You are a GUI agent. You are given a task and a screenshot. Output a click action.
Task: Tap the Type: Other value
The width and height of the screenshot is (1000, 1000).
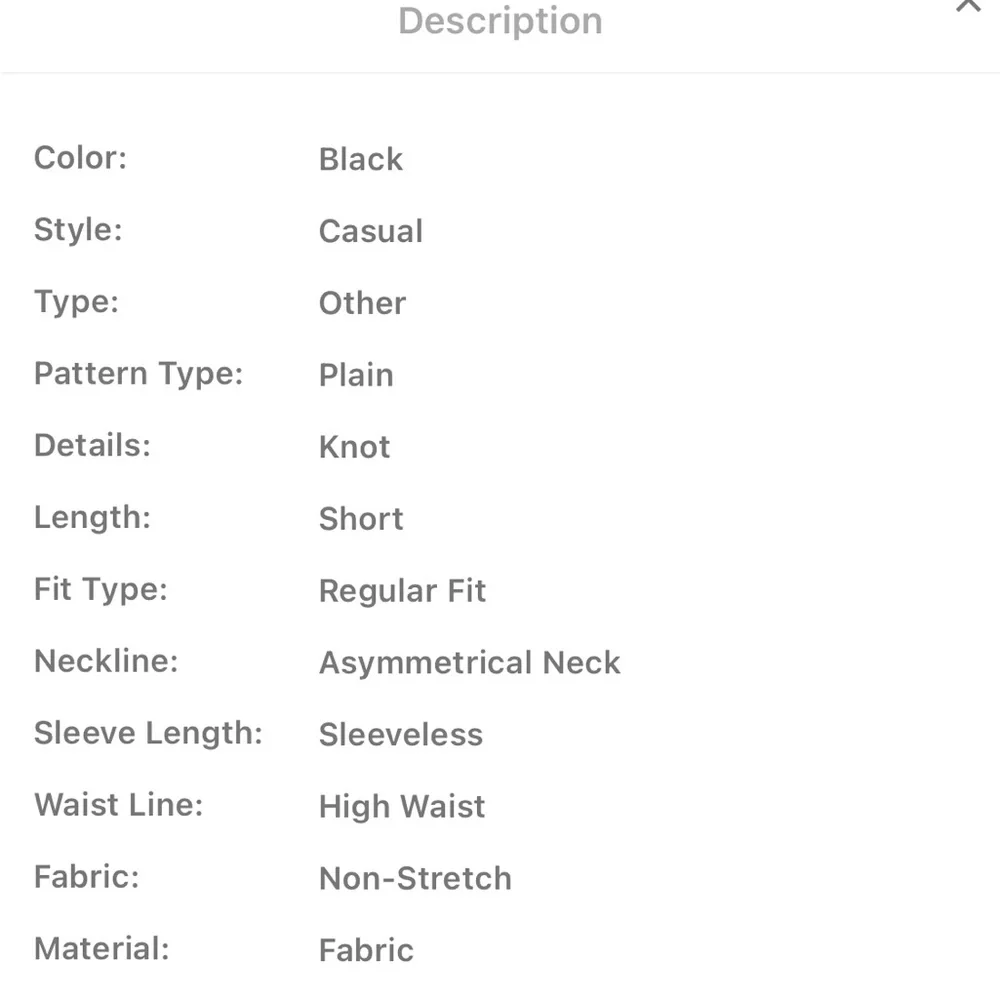(362, 303)
